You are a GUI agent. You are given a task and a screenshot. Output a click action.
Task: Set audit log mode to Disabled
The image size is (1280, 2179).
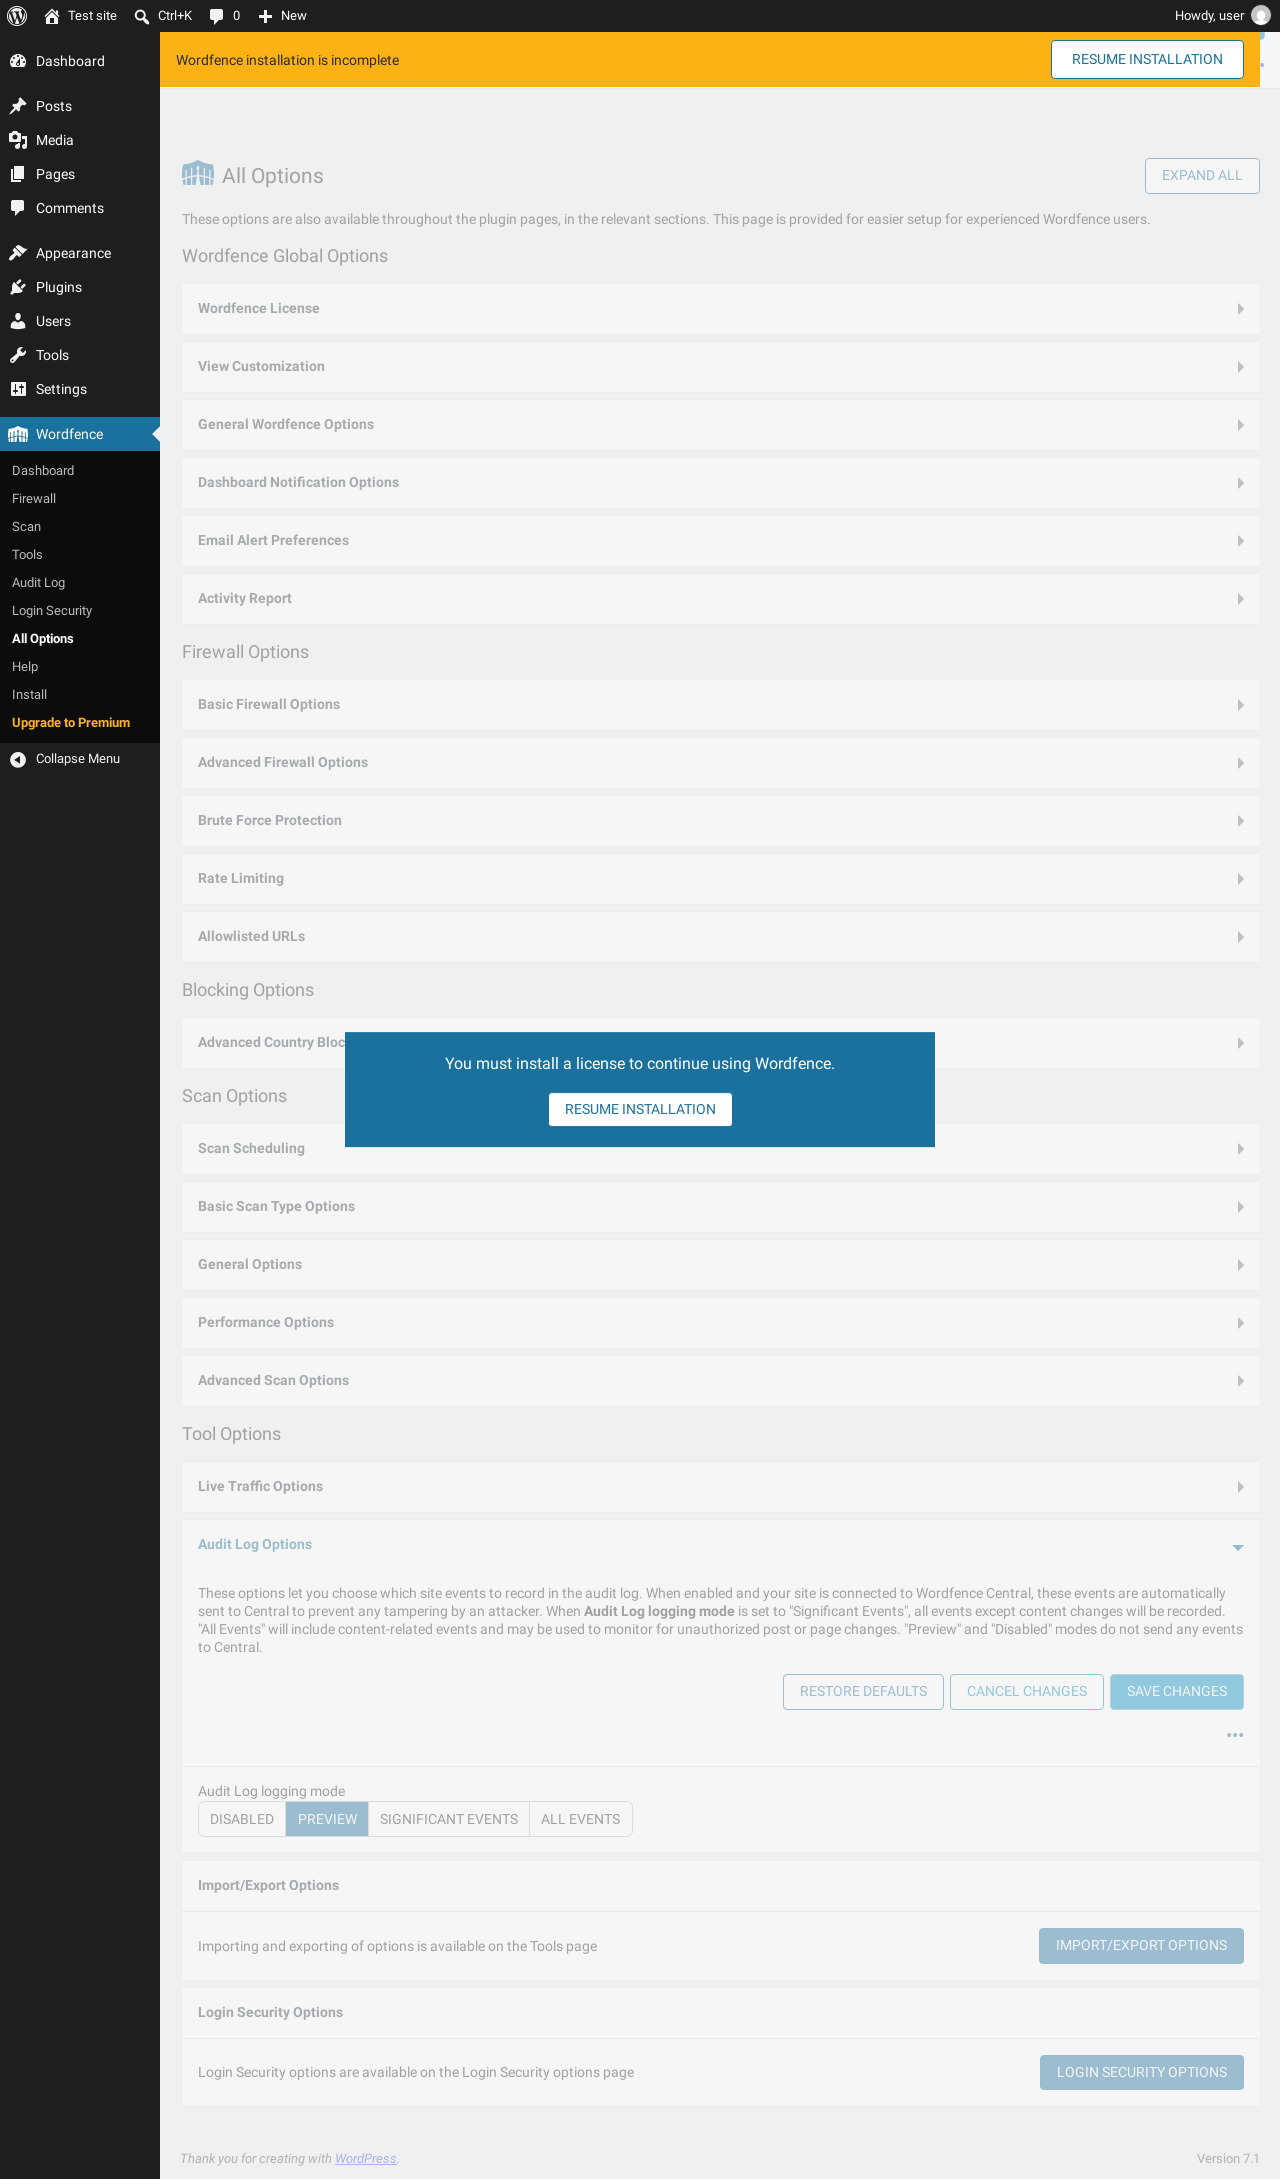pos(242,1819)
